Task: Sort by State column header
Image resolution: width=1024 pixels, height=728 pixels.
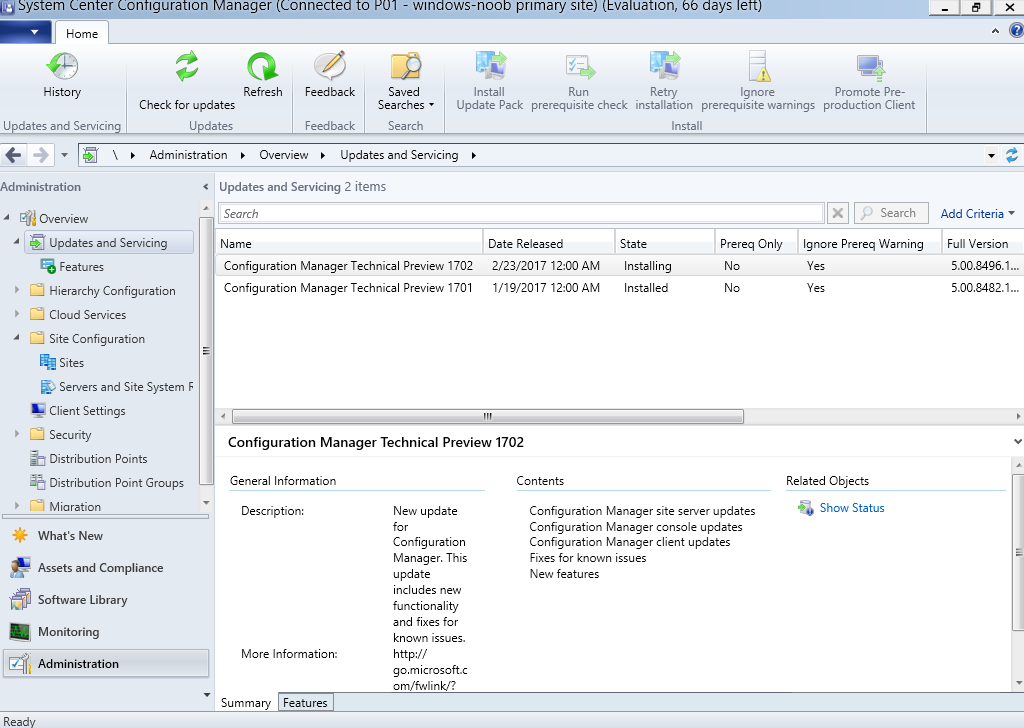Action: pyautogui.click(x=665, y=244)
